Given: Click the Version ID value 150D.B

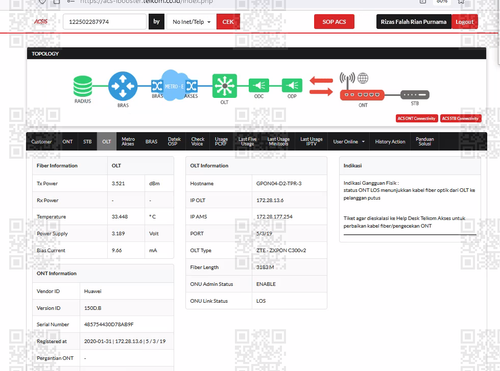Looking at the screenshot, I should pos(93,308).
